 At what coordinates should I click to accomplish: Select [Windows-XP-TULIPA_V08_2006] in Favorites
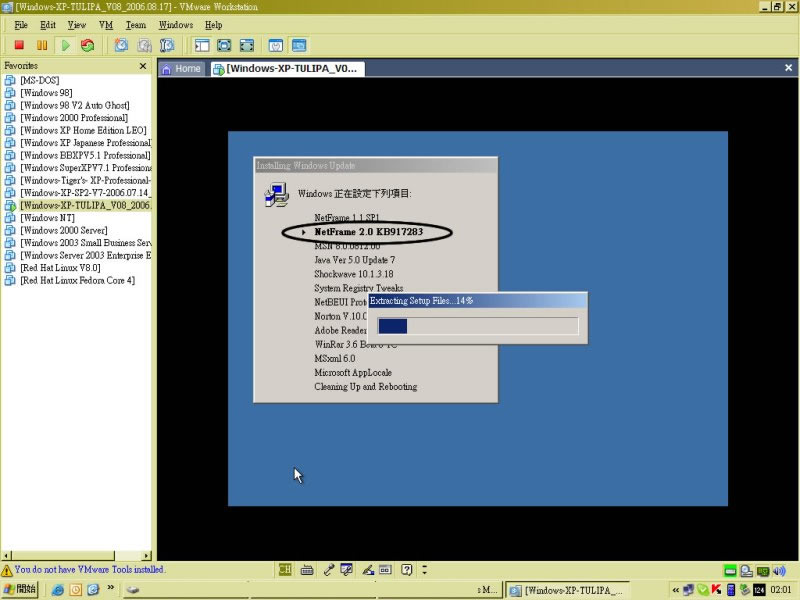(x=78, y=205)
